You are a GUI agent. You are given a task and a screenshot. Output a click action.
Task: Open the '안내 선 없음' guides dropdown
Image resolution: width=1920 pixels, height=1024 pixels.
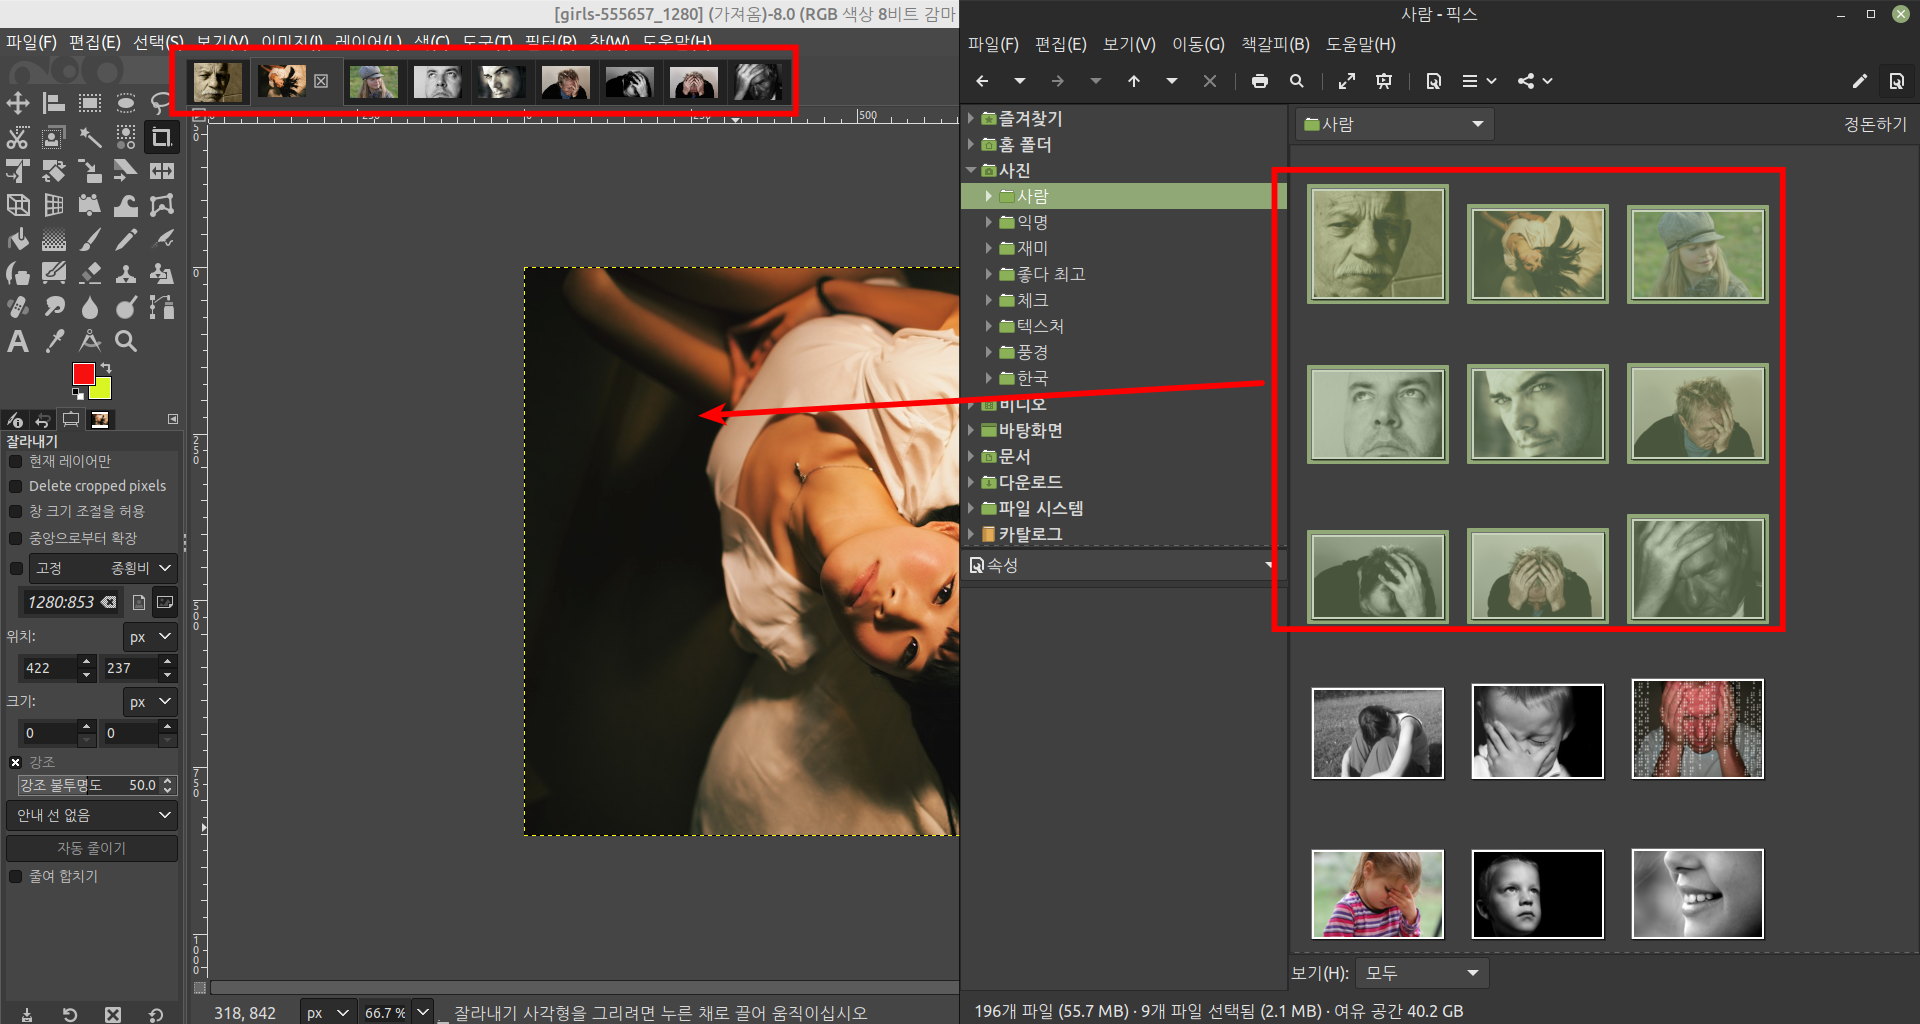(92, 815)
